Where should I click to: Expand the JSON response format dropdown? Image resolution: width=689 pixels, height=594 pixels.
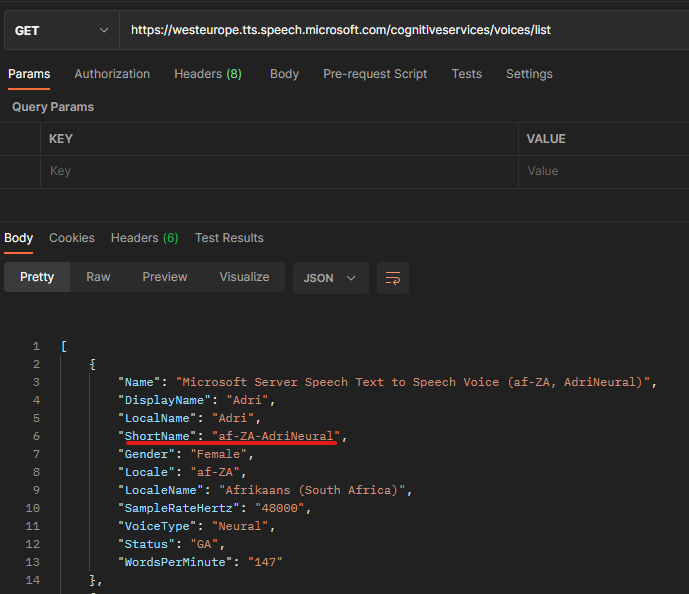tap(330, 278)
